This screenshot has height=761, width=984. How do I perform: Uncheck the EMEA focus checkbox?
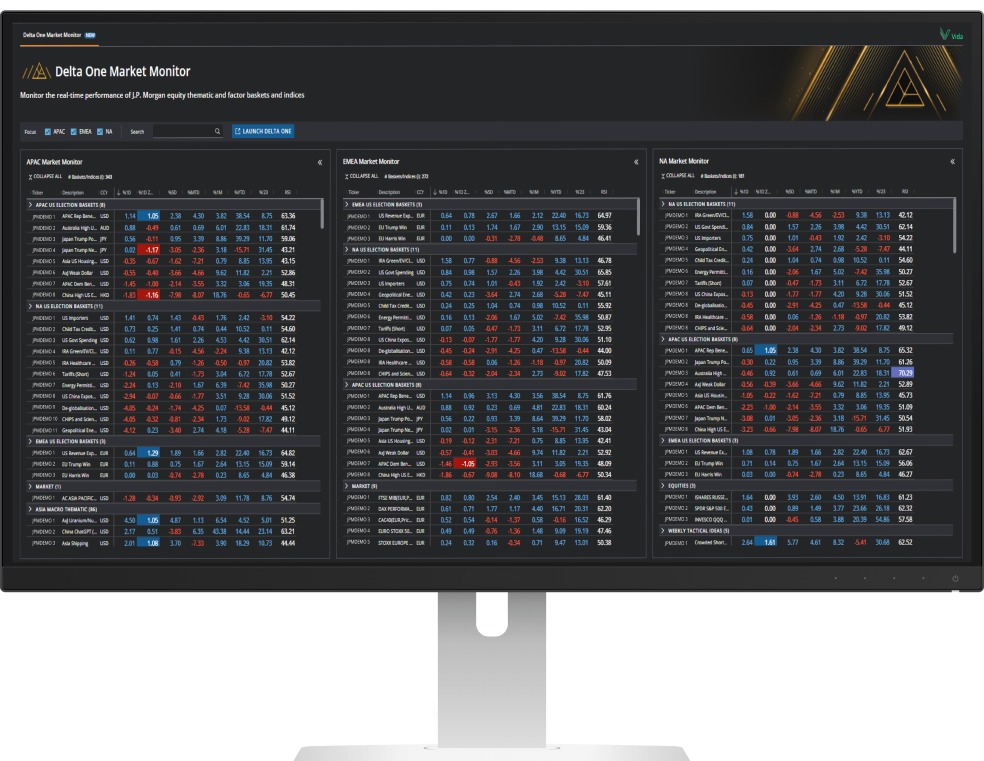point(74,131)
